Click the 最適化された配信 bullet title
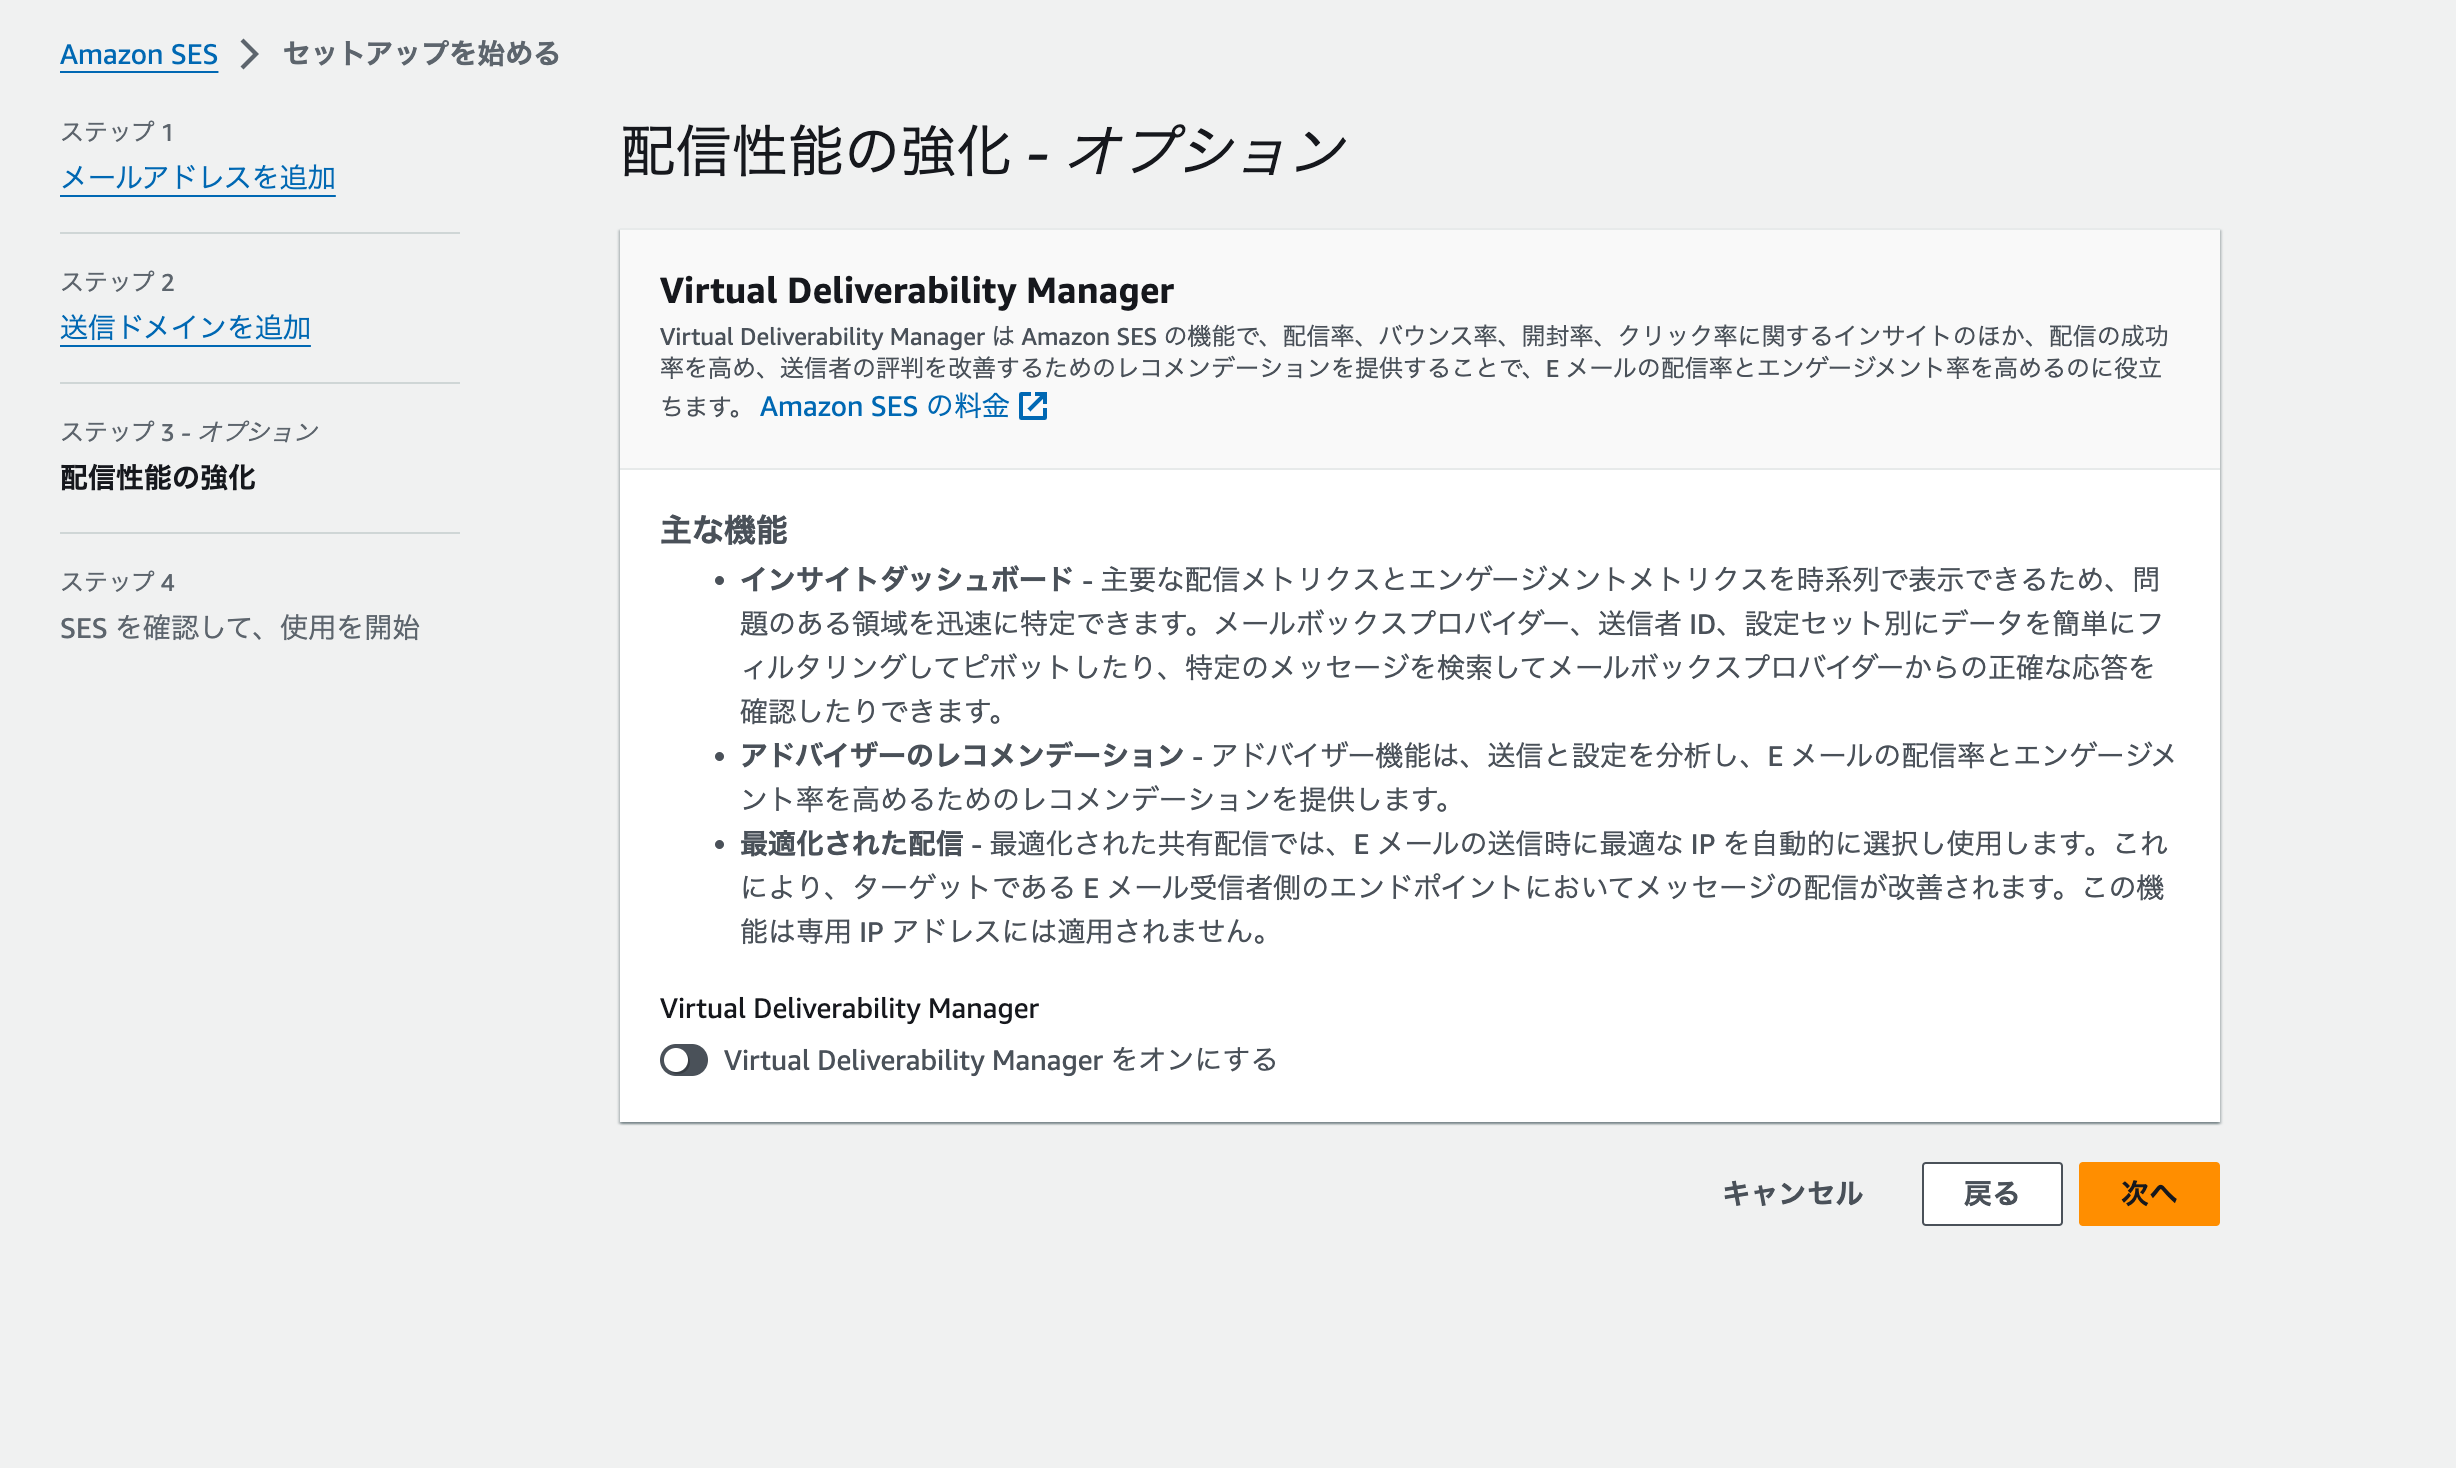This screenshot has height=1468, width=2456. point(851,843)
